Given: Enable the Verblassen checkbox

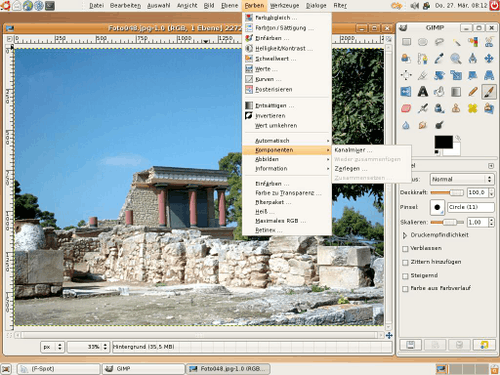Looking at the screenshot, I should click(x=405, y=249).
